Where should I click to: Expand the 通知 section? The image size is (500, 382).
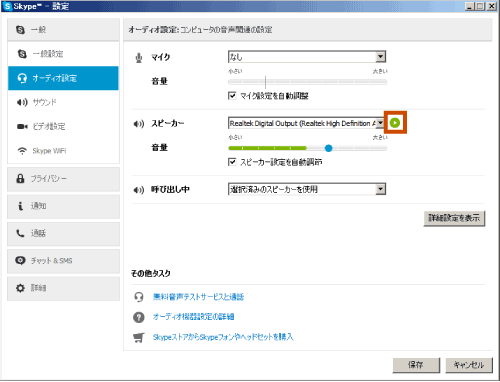63,206
